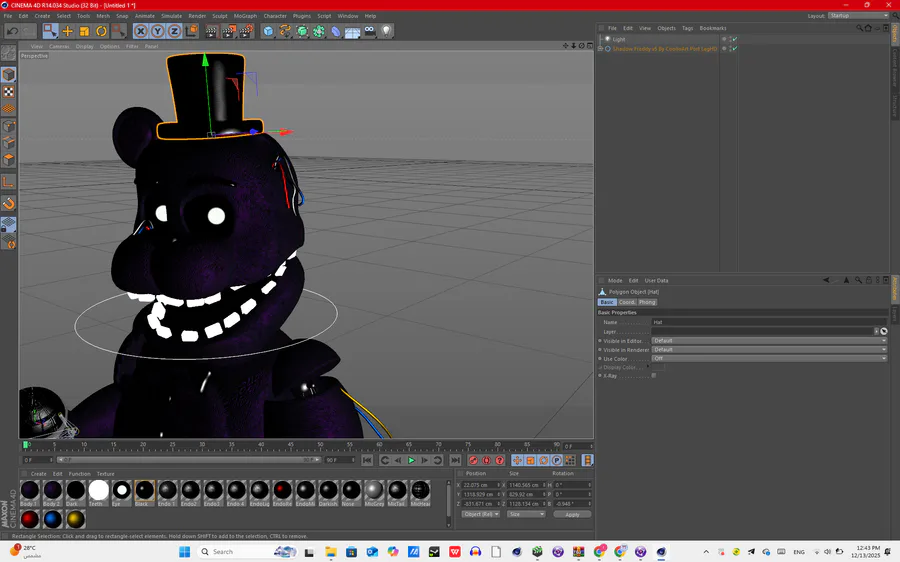Open Visible in Editor dropdown
This screenshot has width=900, height=562.
point(770,340)
